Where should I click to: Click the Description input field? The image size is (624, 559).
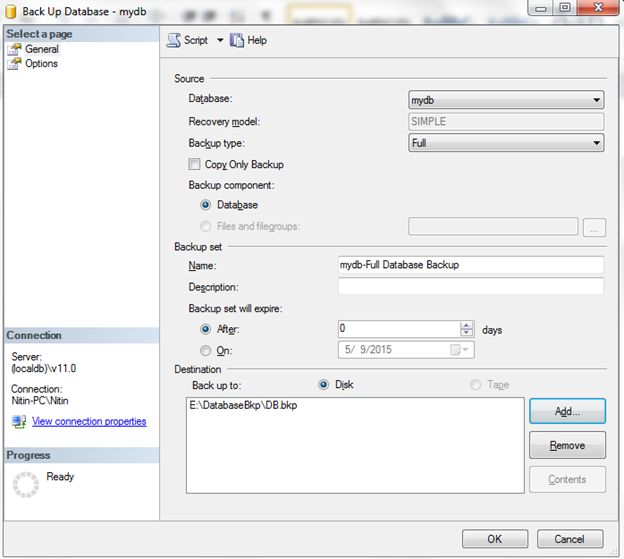[x=471, y=286]
